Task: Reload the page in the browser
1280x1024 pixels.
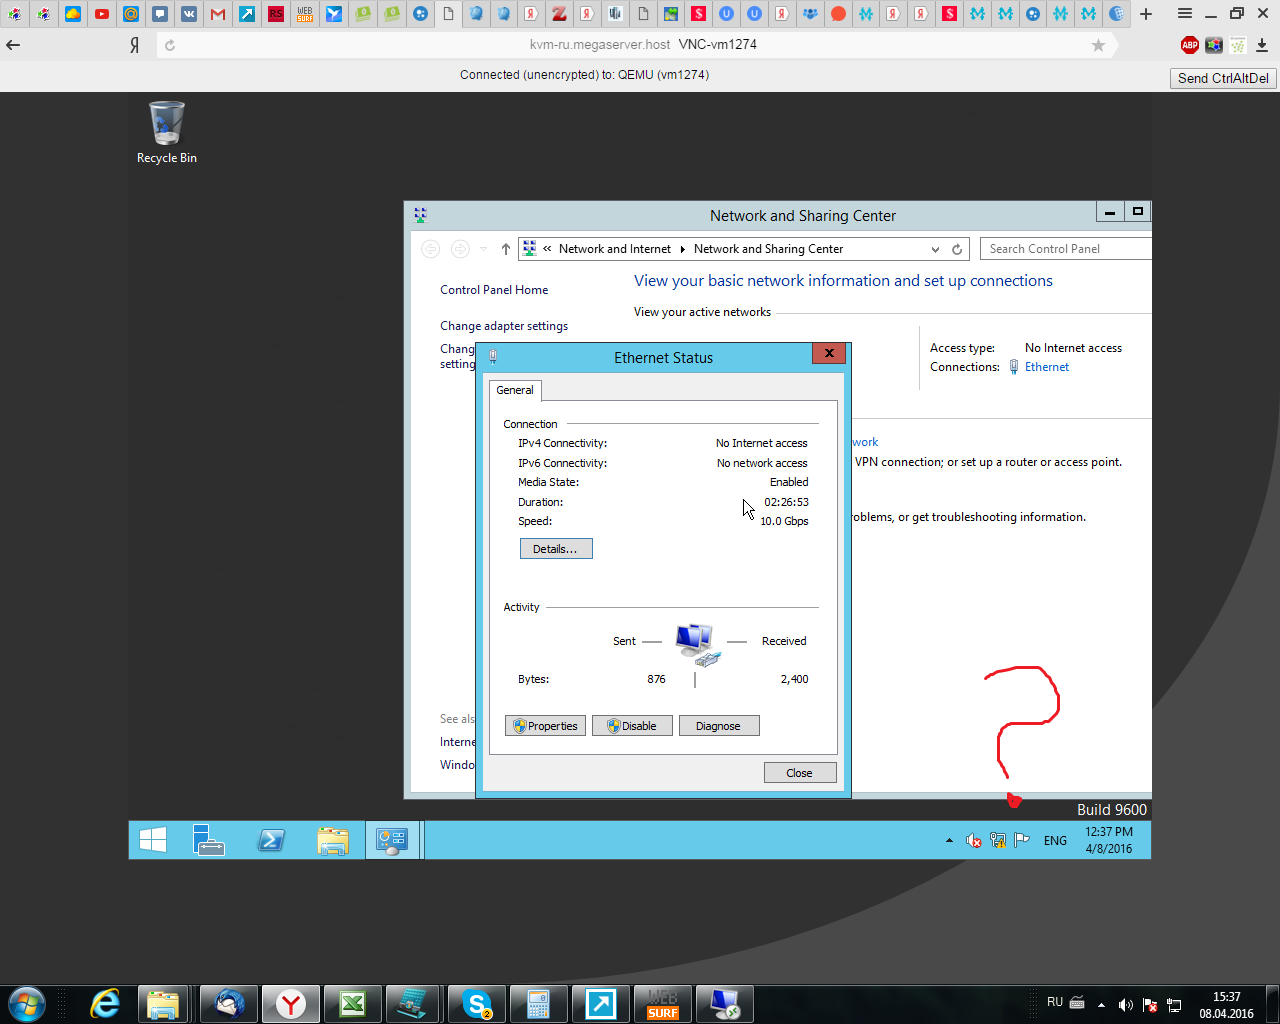Action: 170,45
